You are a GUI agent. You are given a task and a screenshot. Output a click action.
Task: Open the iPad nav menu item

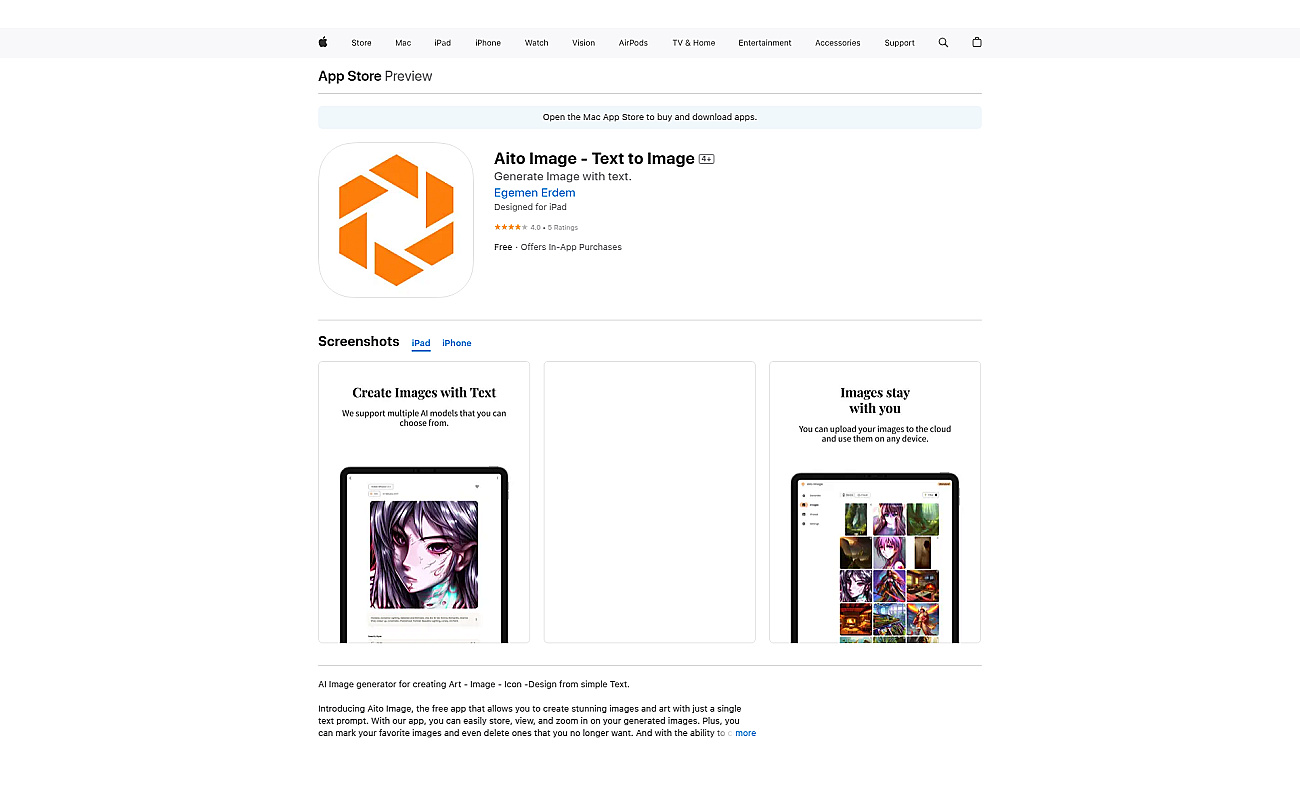(x=442, y=43)
